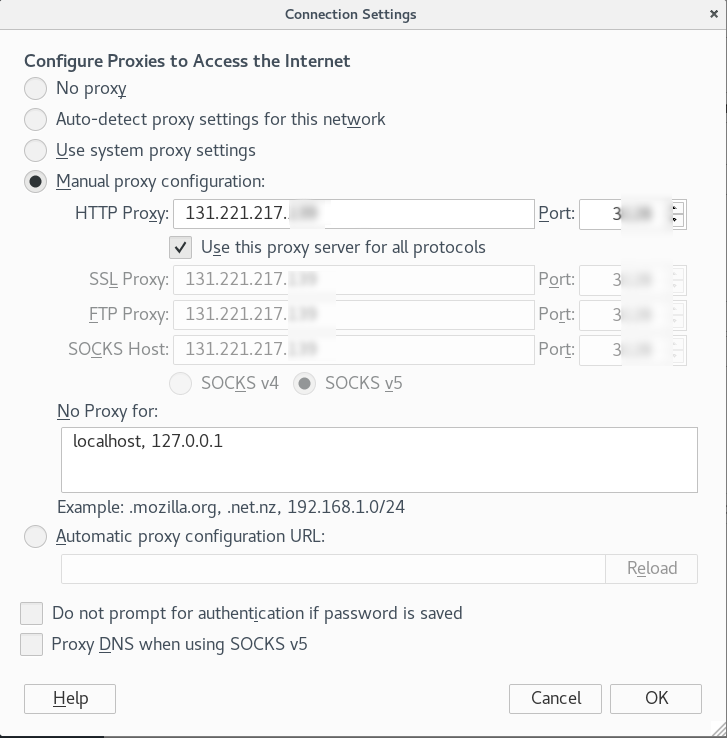The image size is (727, 738).
Task: Select the SOCKS v5 radio button
Action: click(x=304, y=384)
